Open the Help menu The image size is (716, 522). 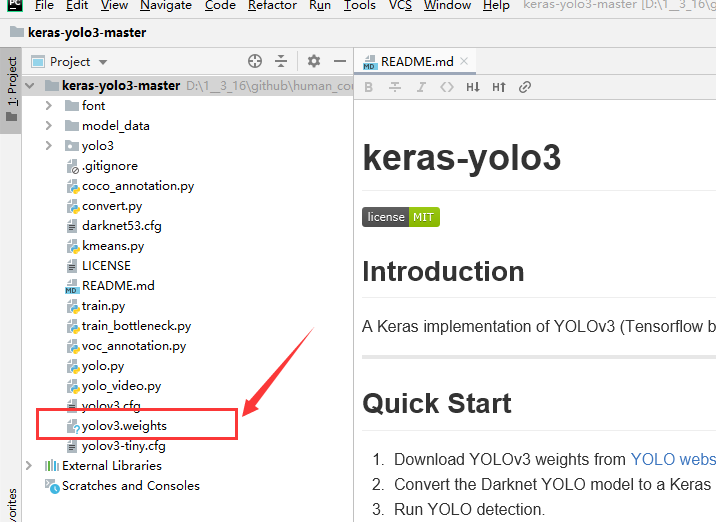(x=496, y=5)
